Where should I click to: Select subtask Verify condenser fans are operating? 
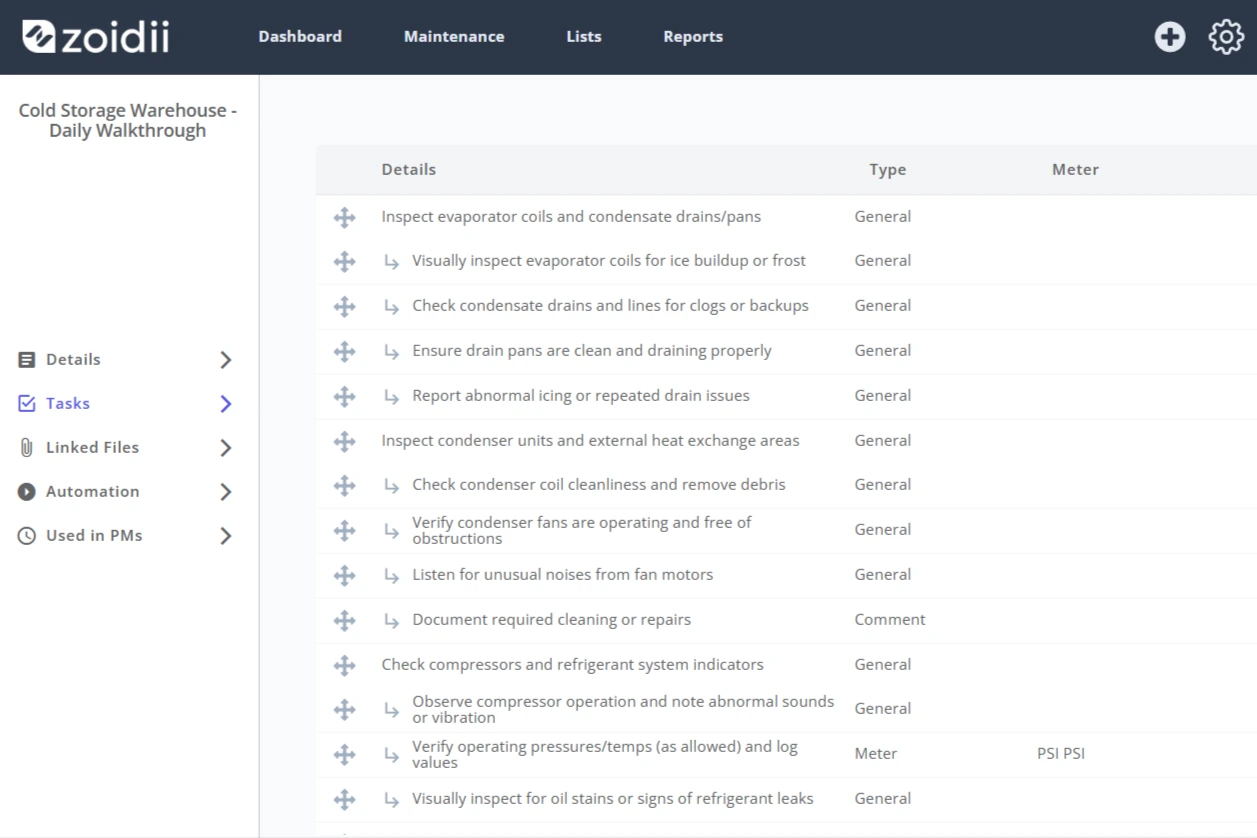(582, 530)
